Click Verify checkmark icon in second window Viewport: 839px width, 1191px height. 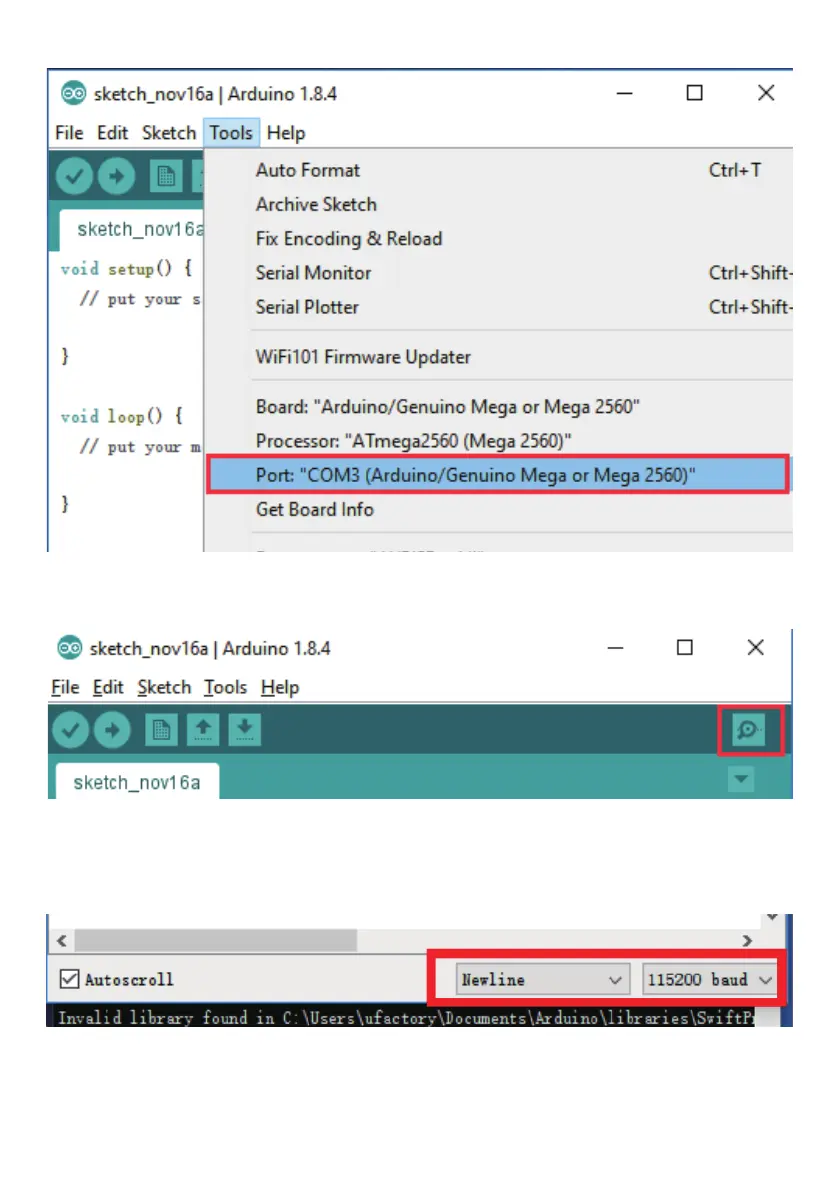click(x=70, y=730)
